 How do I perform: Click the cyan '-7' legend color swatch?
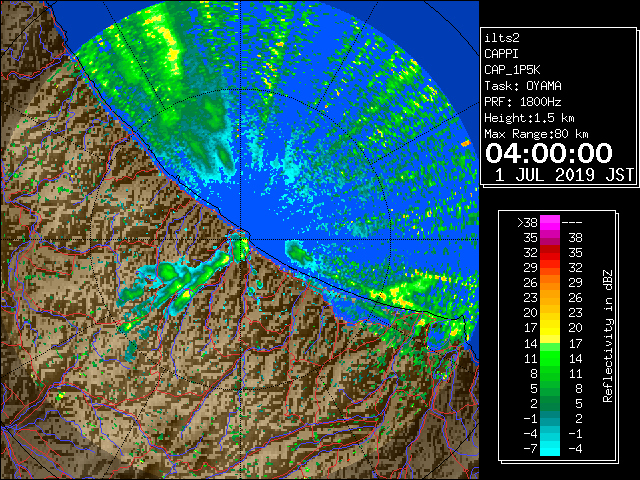[x=550, y=448]
